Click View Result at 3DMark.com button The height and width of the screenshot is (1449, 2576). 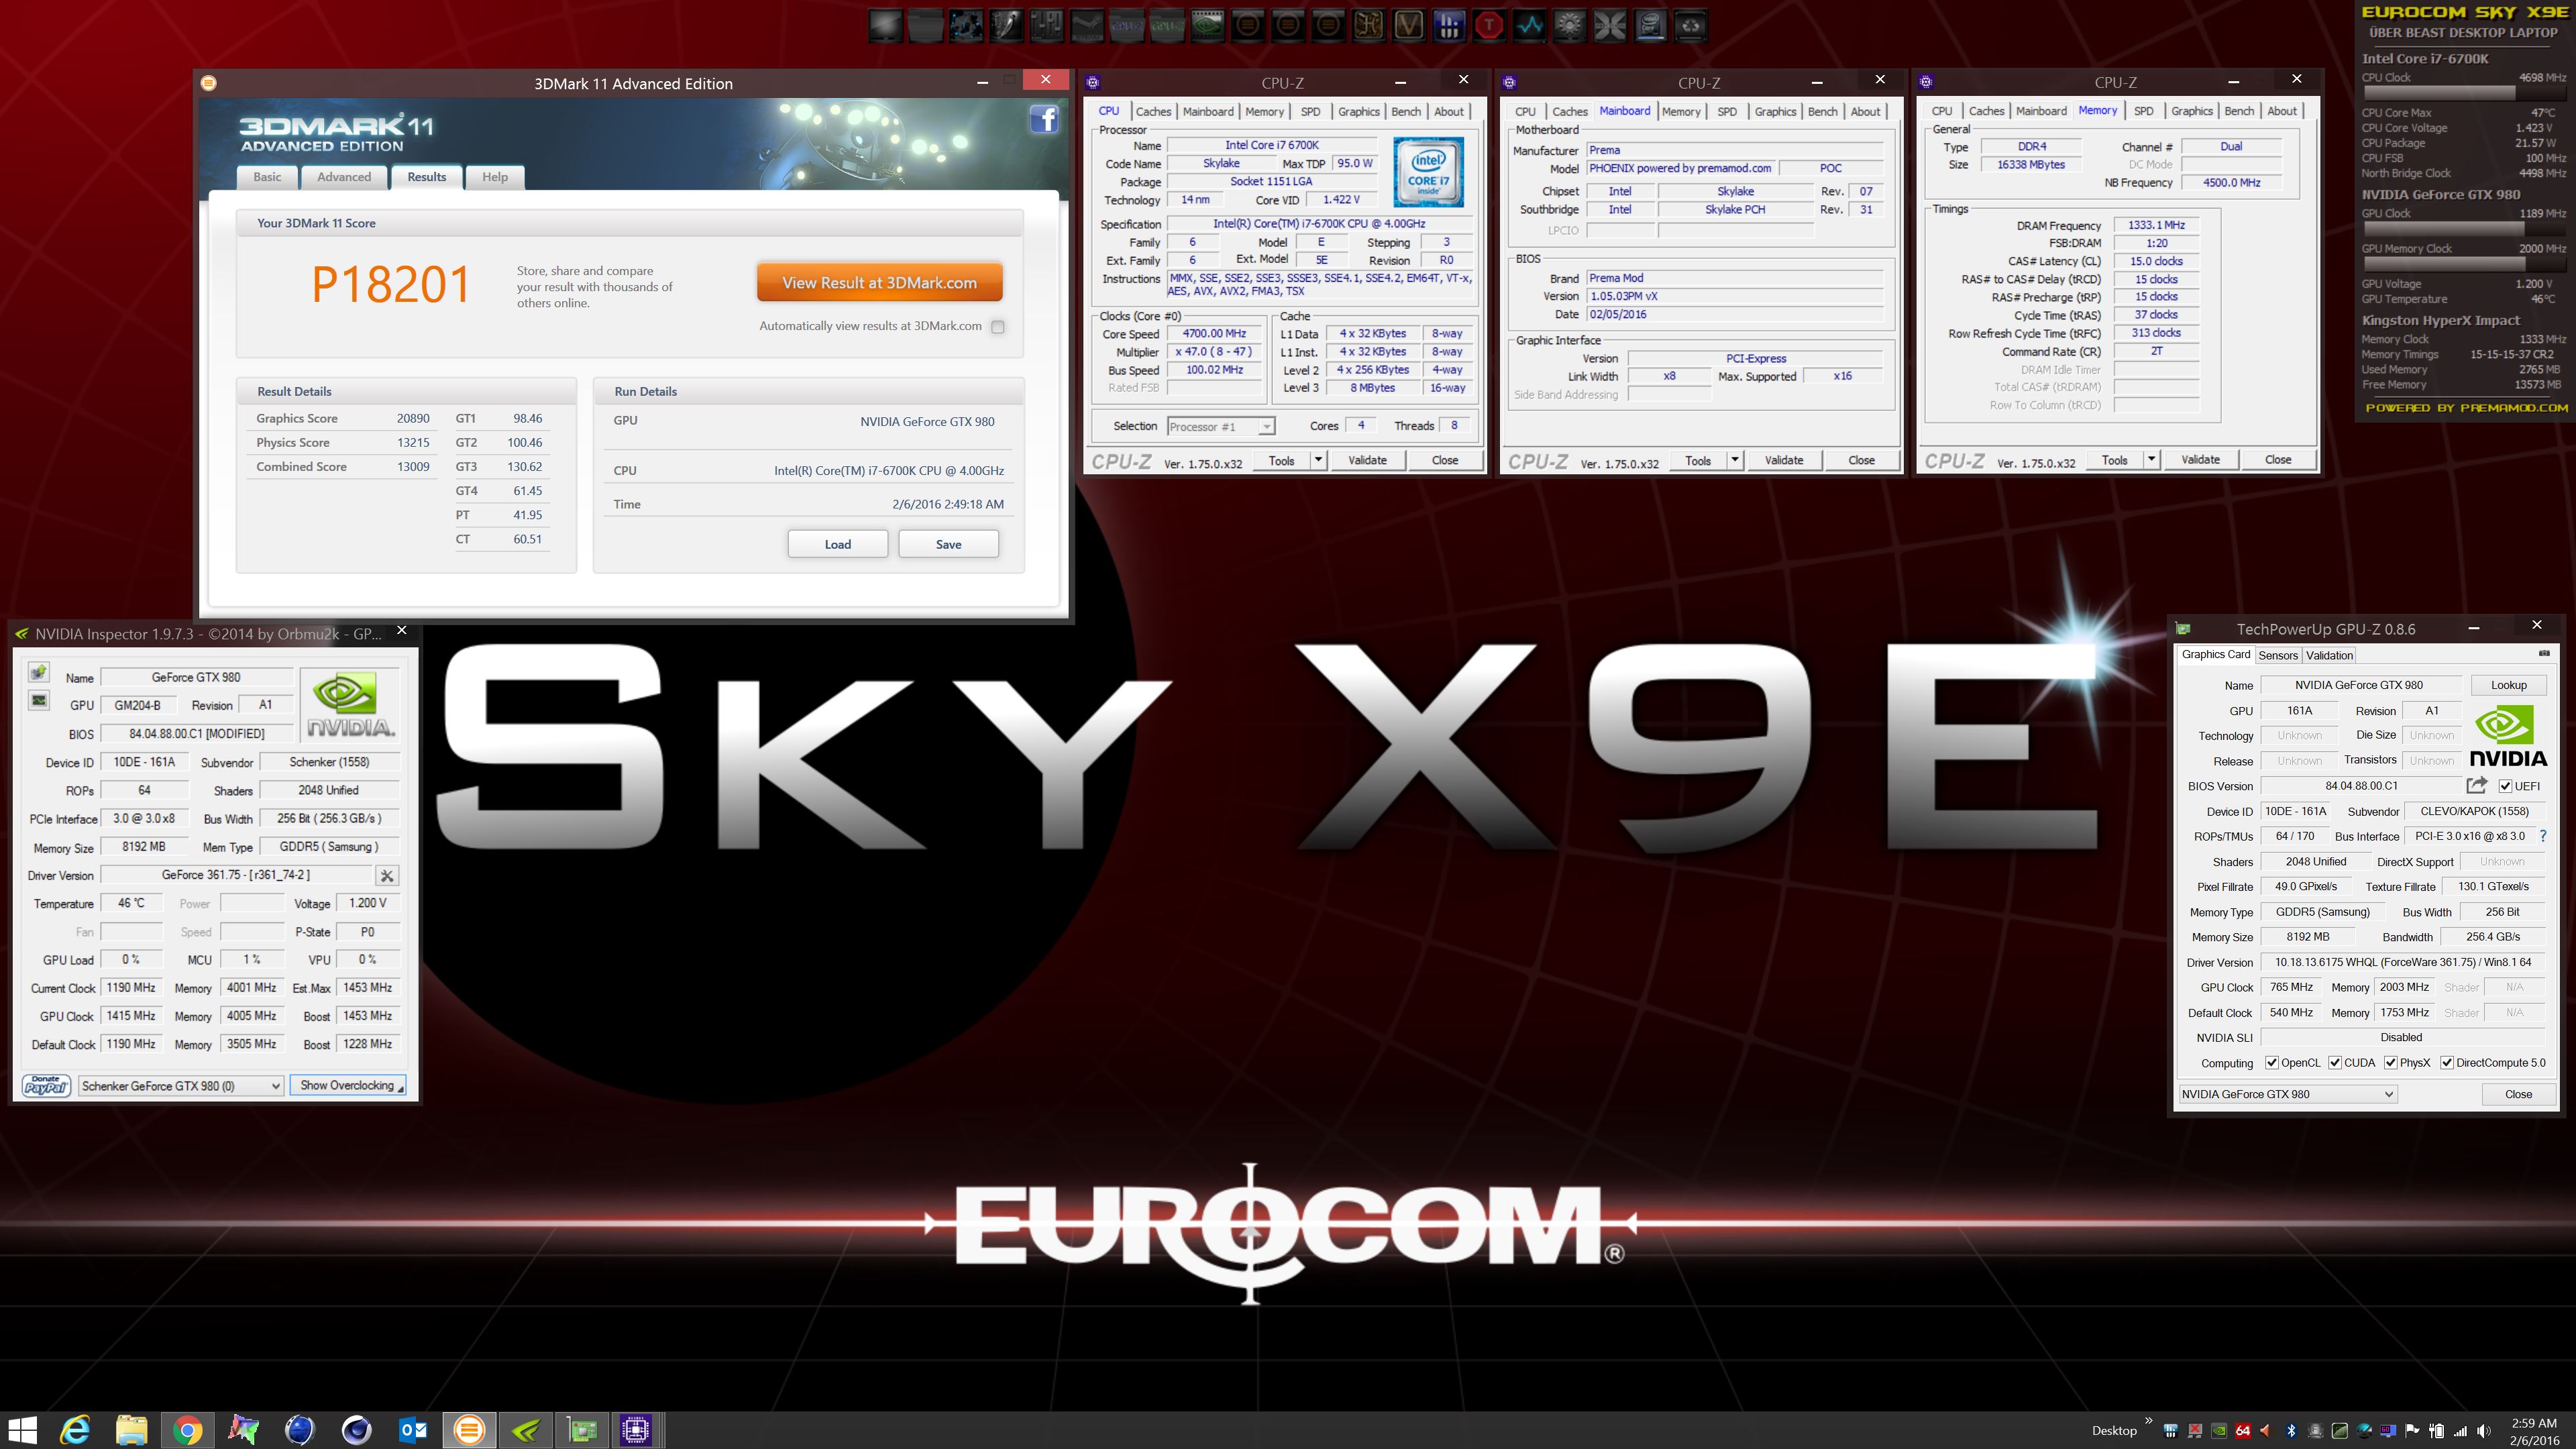(x=879, y=283)
